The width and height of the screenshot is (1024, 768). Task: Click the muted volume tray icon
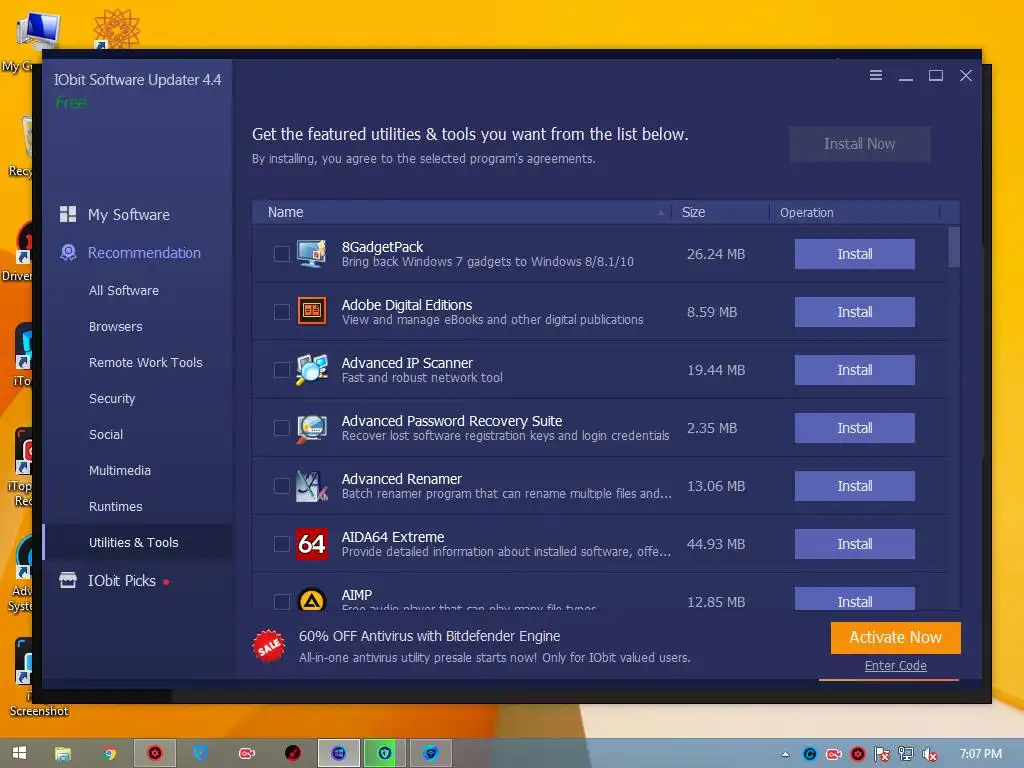(929, 754)
